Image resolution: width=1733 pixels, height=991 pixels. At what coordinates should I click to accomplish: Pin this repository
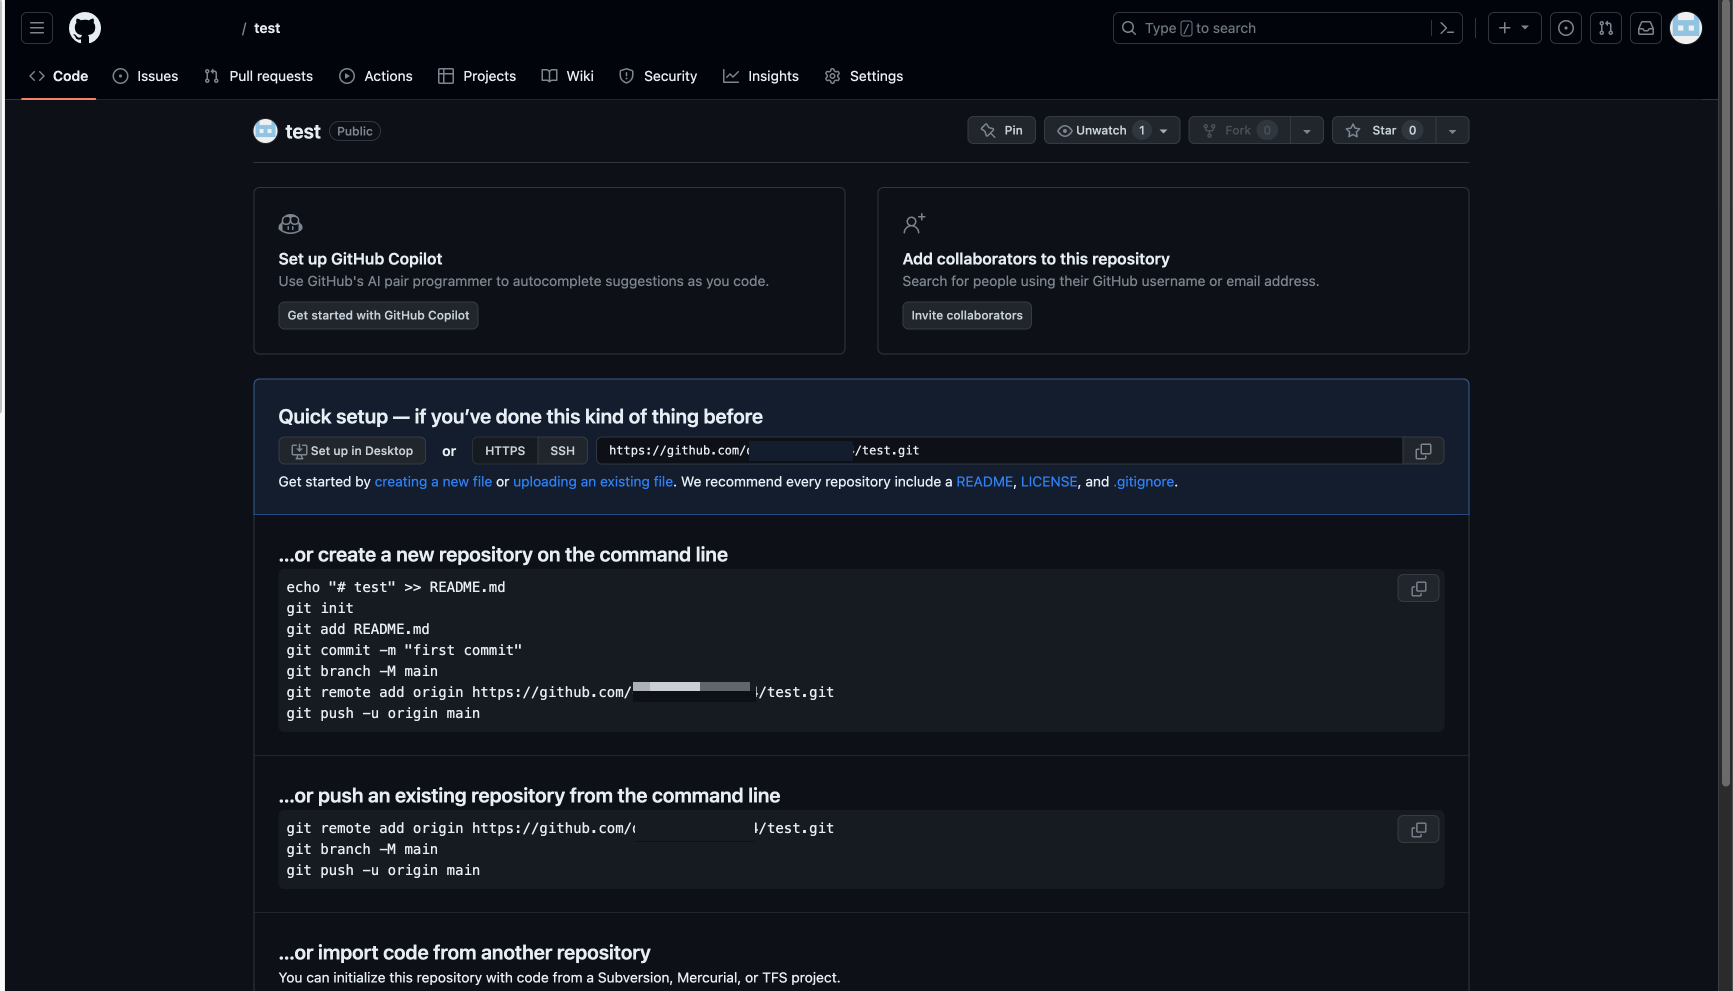tap(1002, 130)
